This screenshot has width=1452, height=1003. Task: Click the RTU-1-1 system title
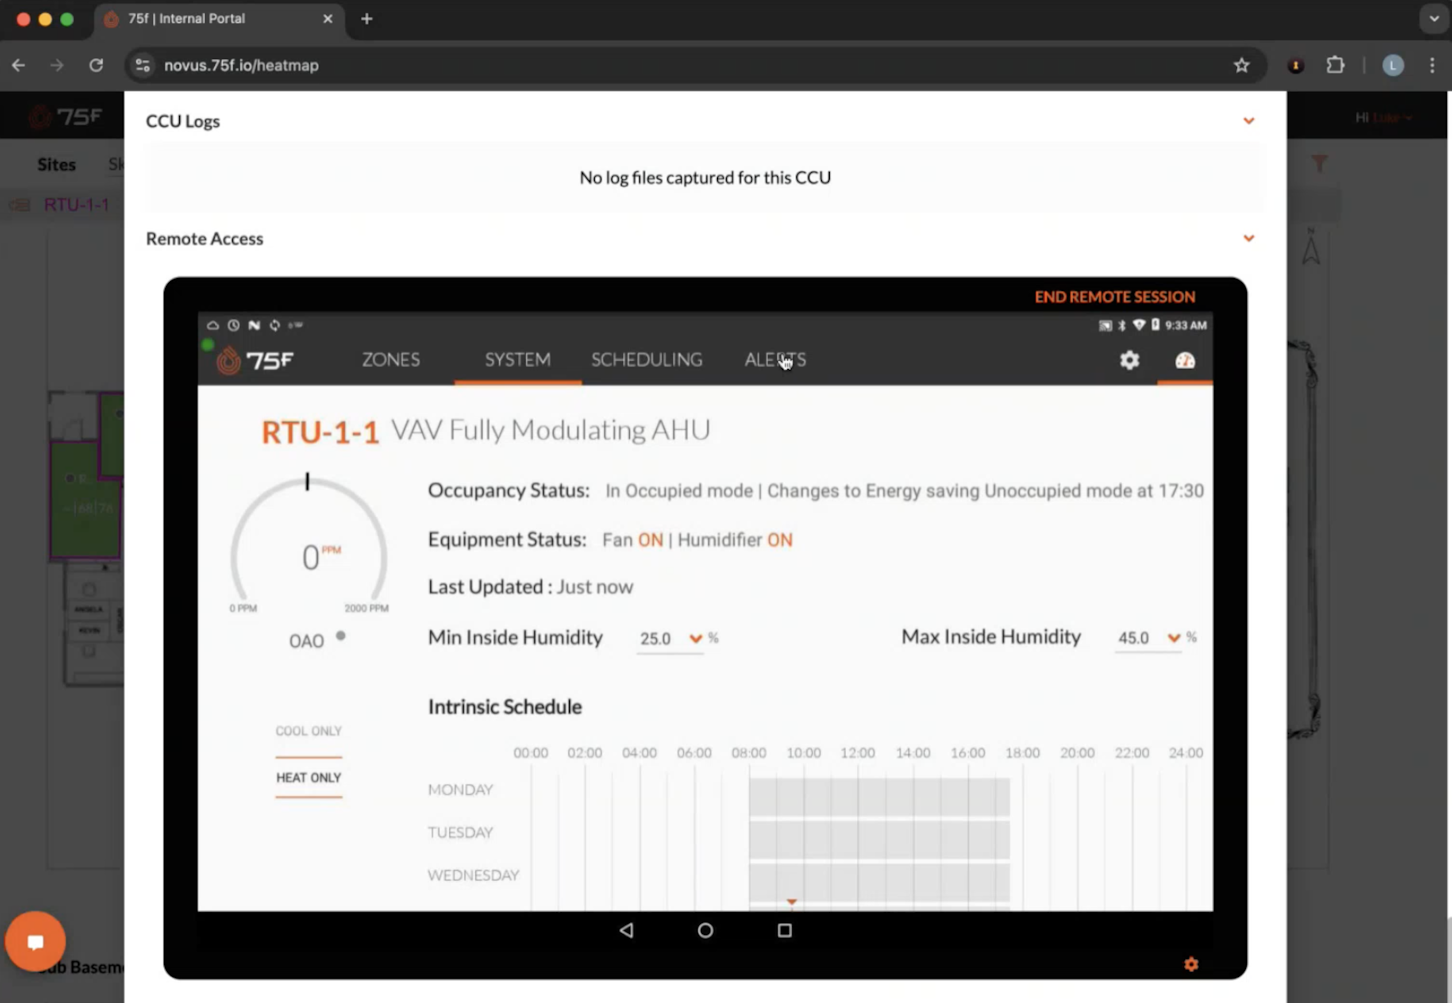[320, 432]
